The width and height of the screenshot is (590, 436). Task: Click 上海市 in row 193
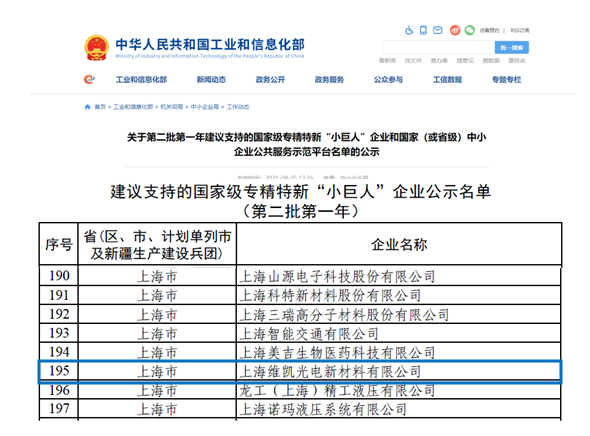pos(157,334)
